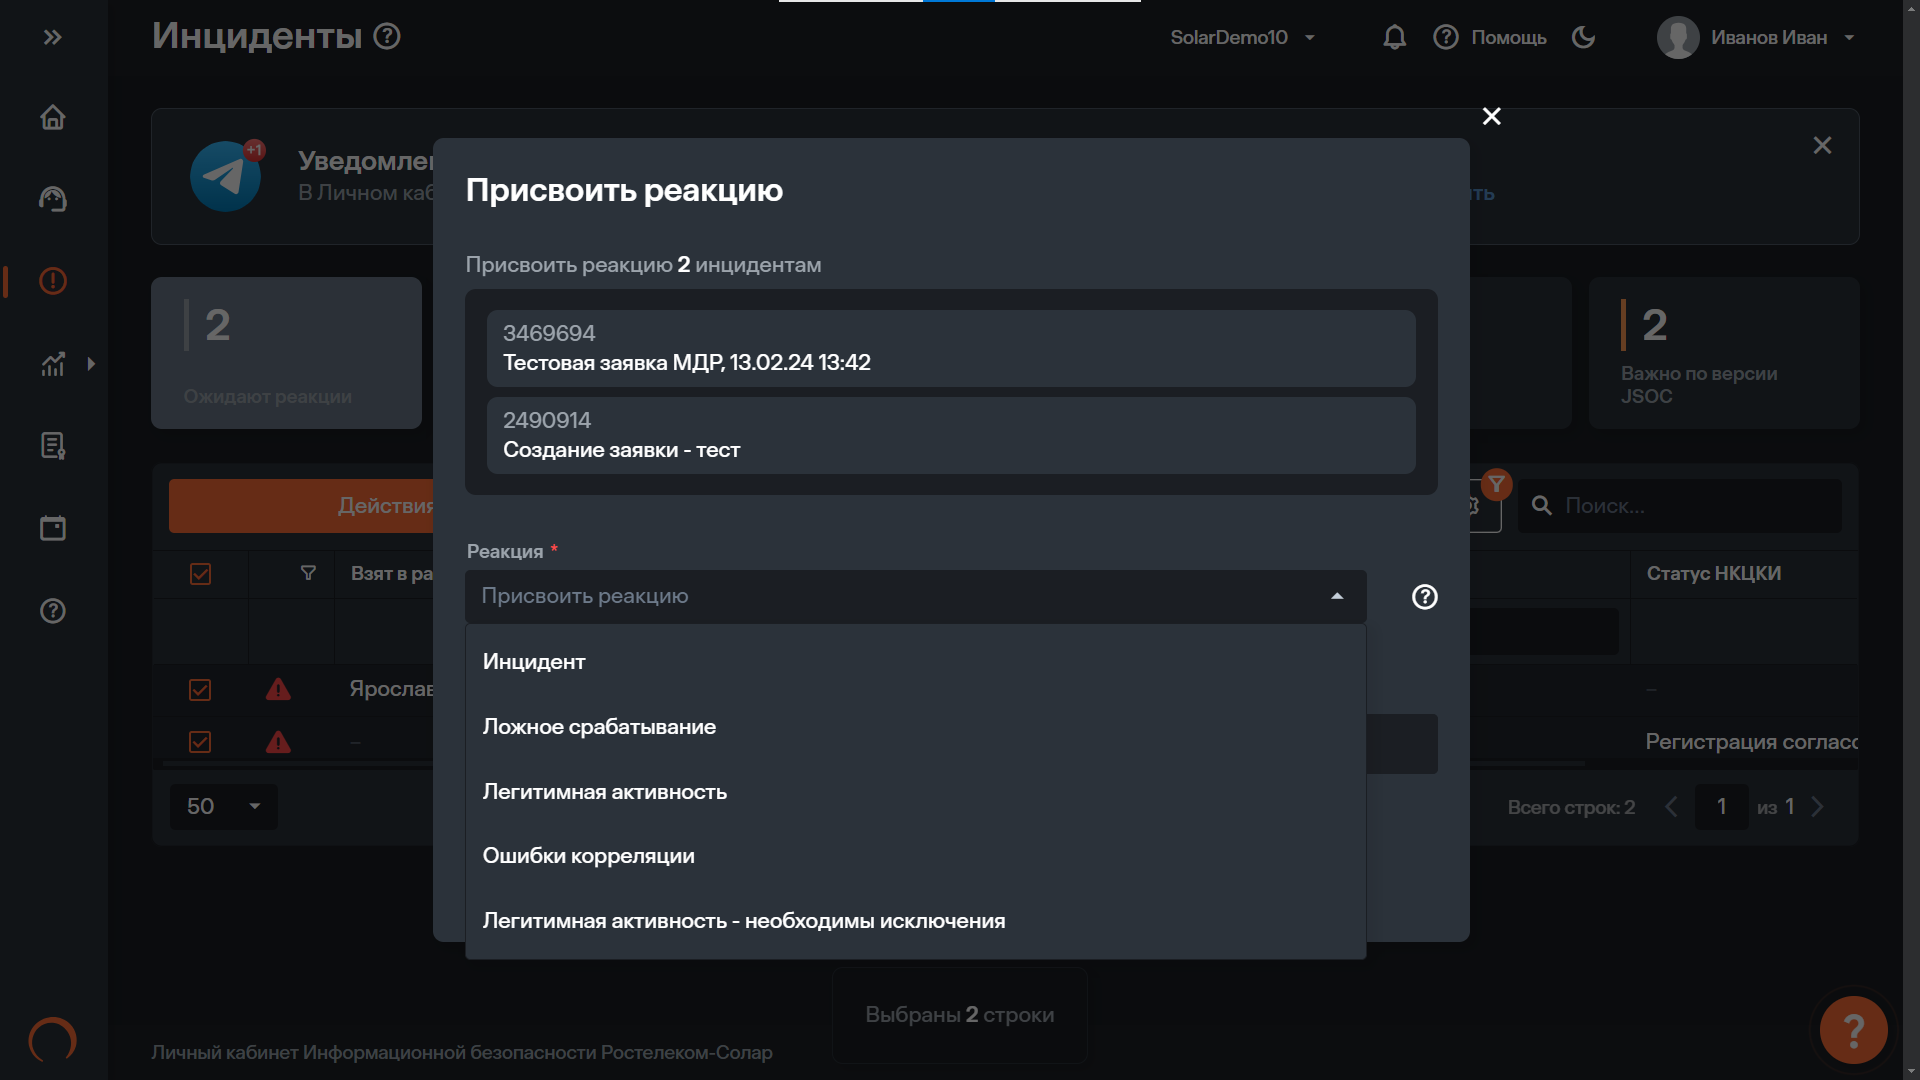Toggle dark mode with the moon icon
This screenshot has width=1920, height=1080.
coord(1583,38)
